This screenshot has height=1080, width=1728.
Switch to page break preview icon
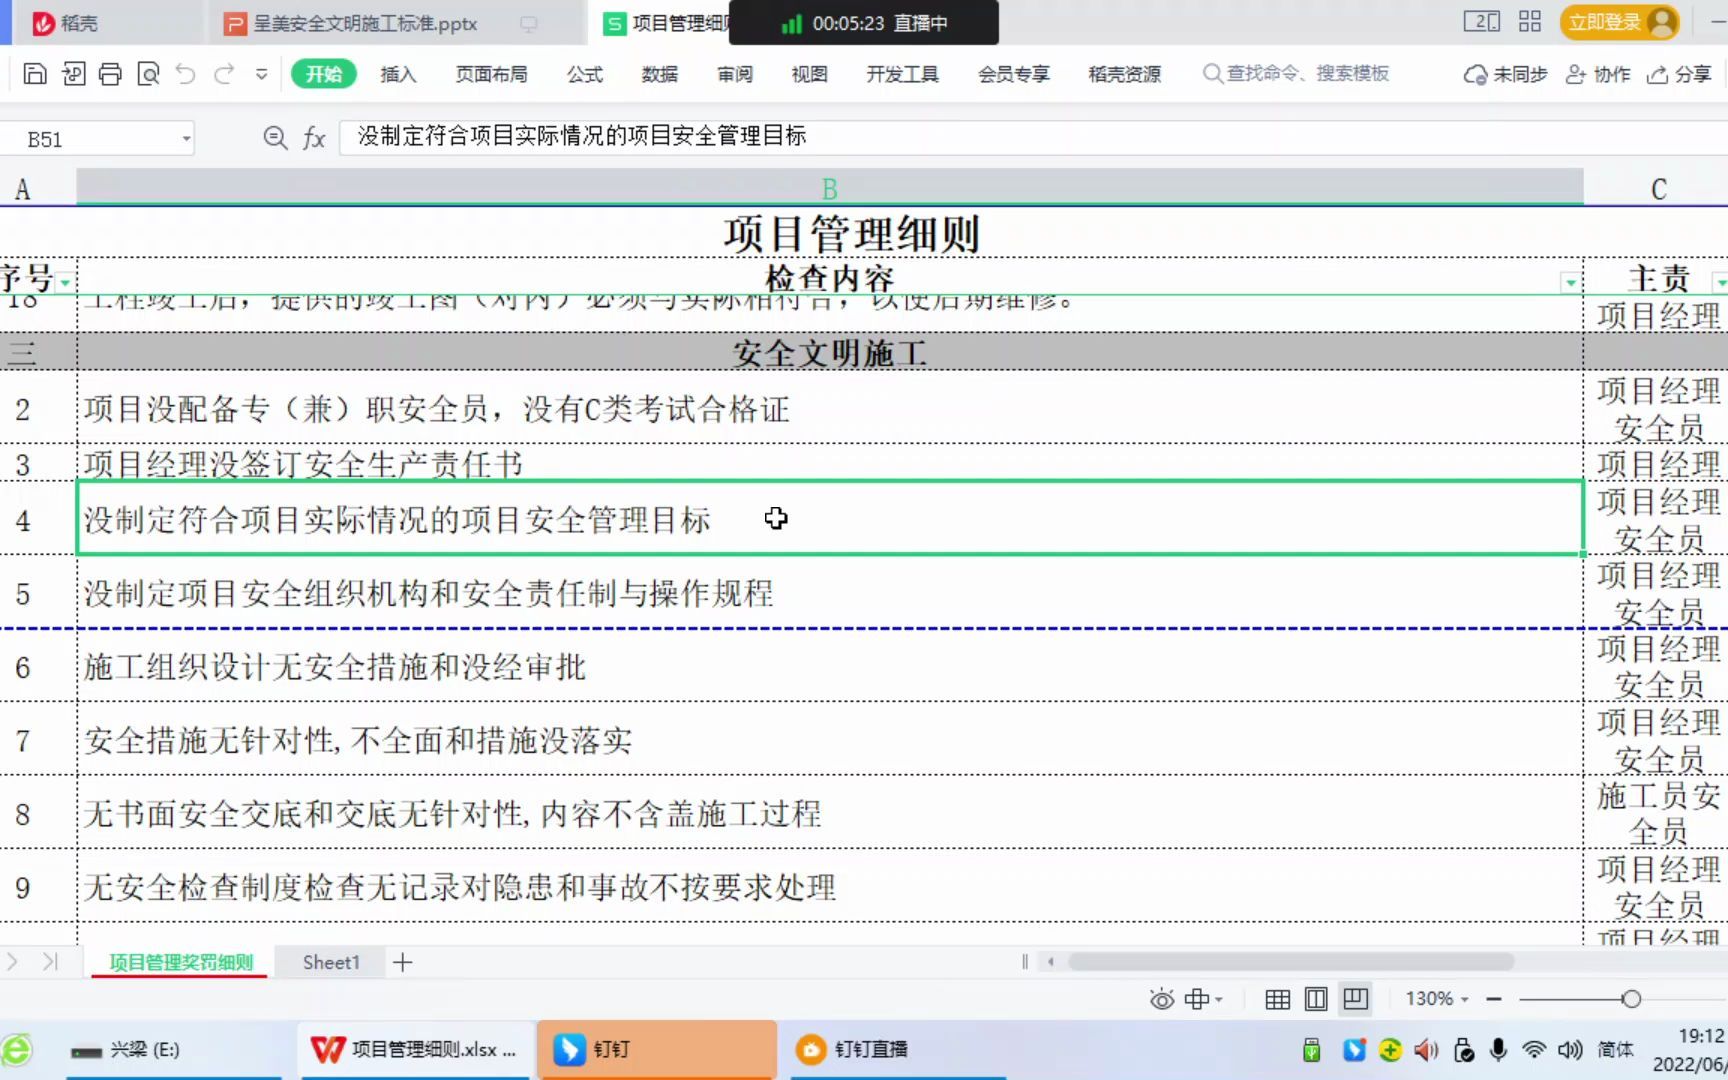[x=1356, y=999]
